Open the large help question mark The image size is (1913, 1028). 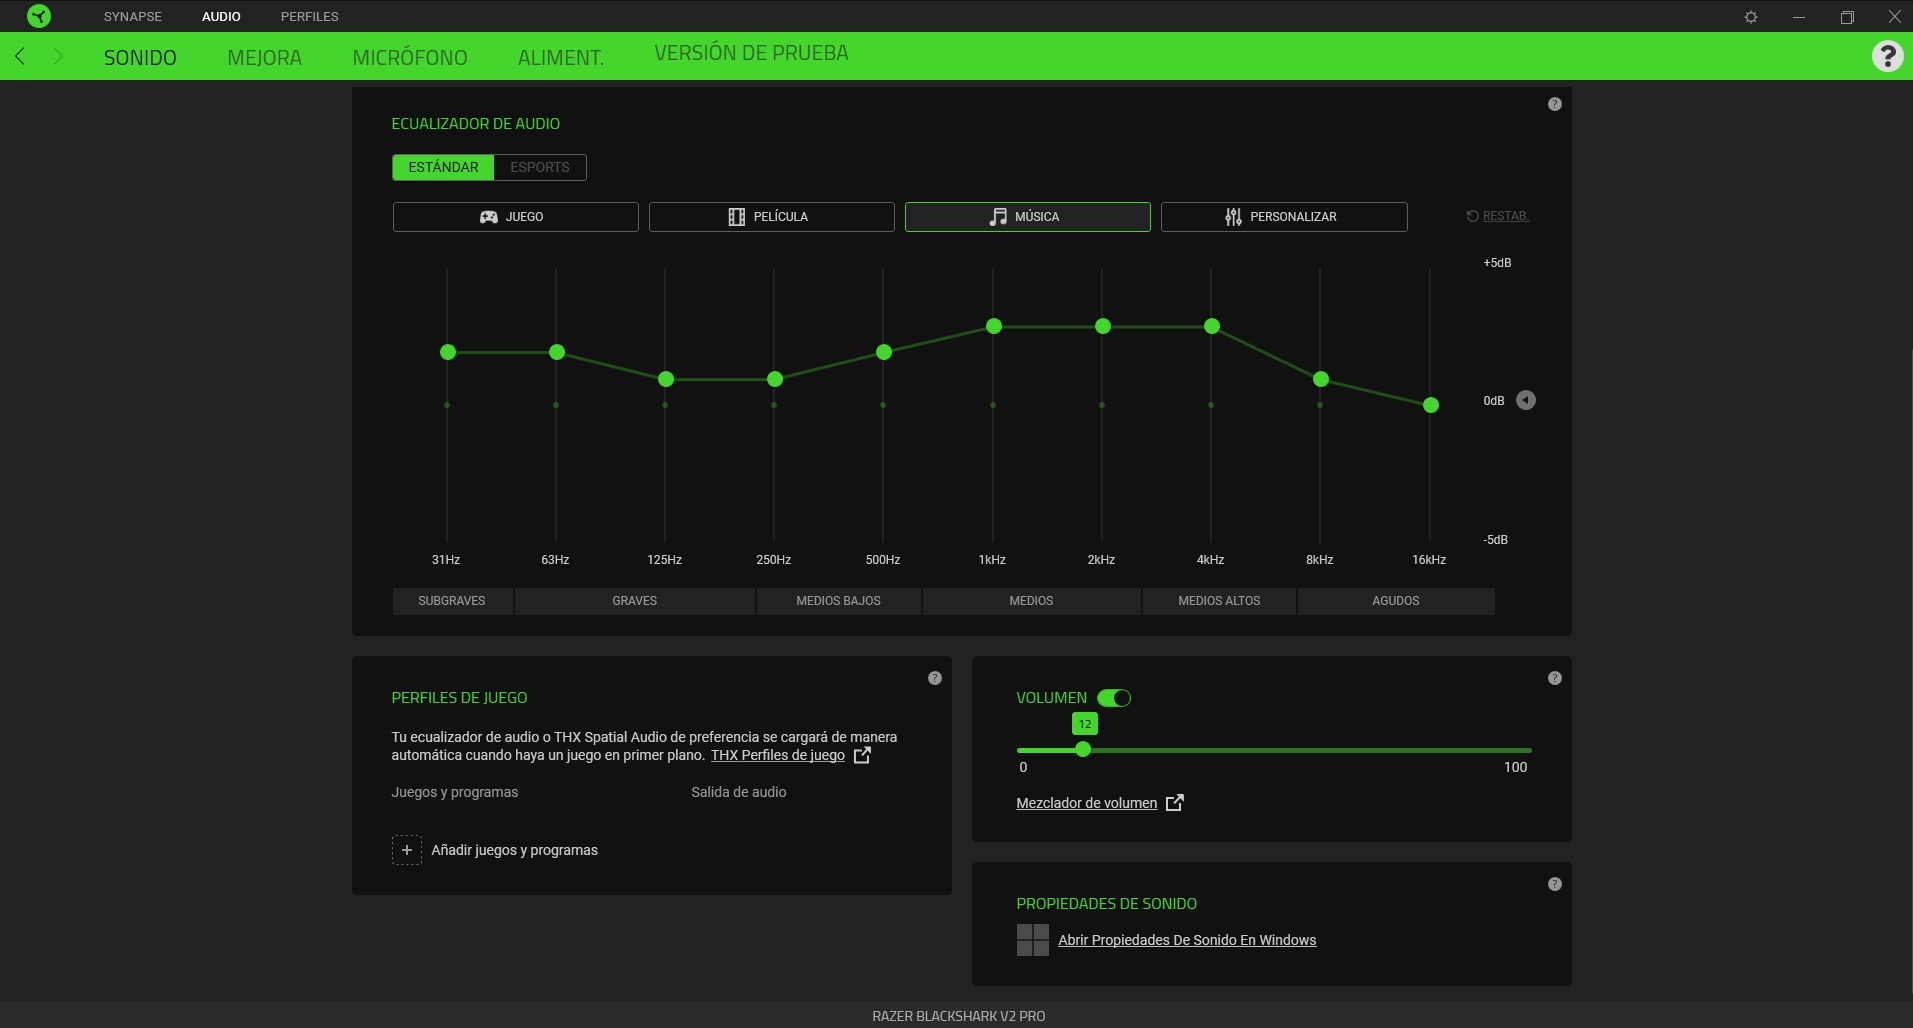[x=1887, y=56]
